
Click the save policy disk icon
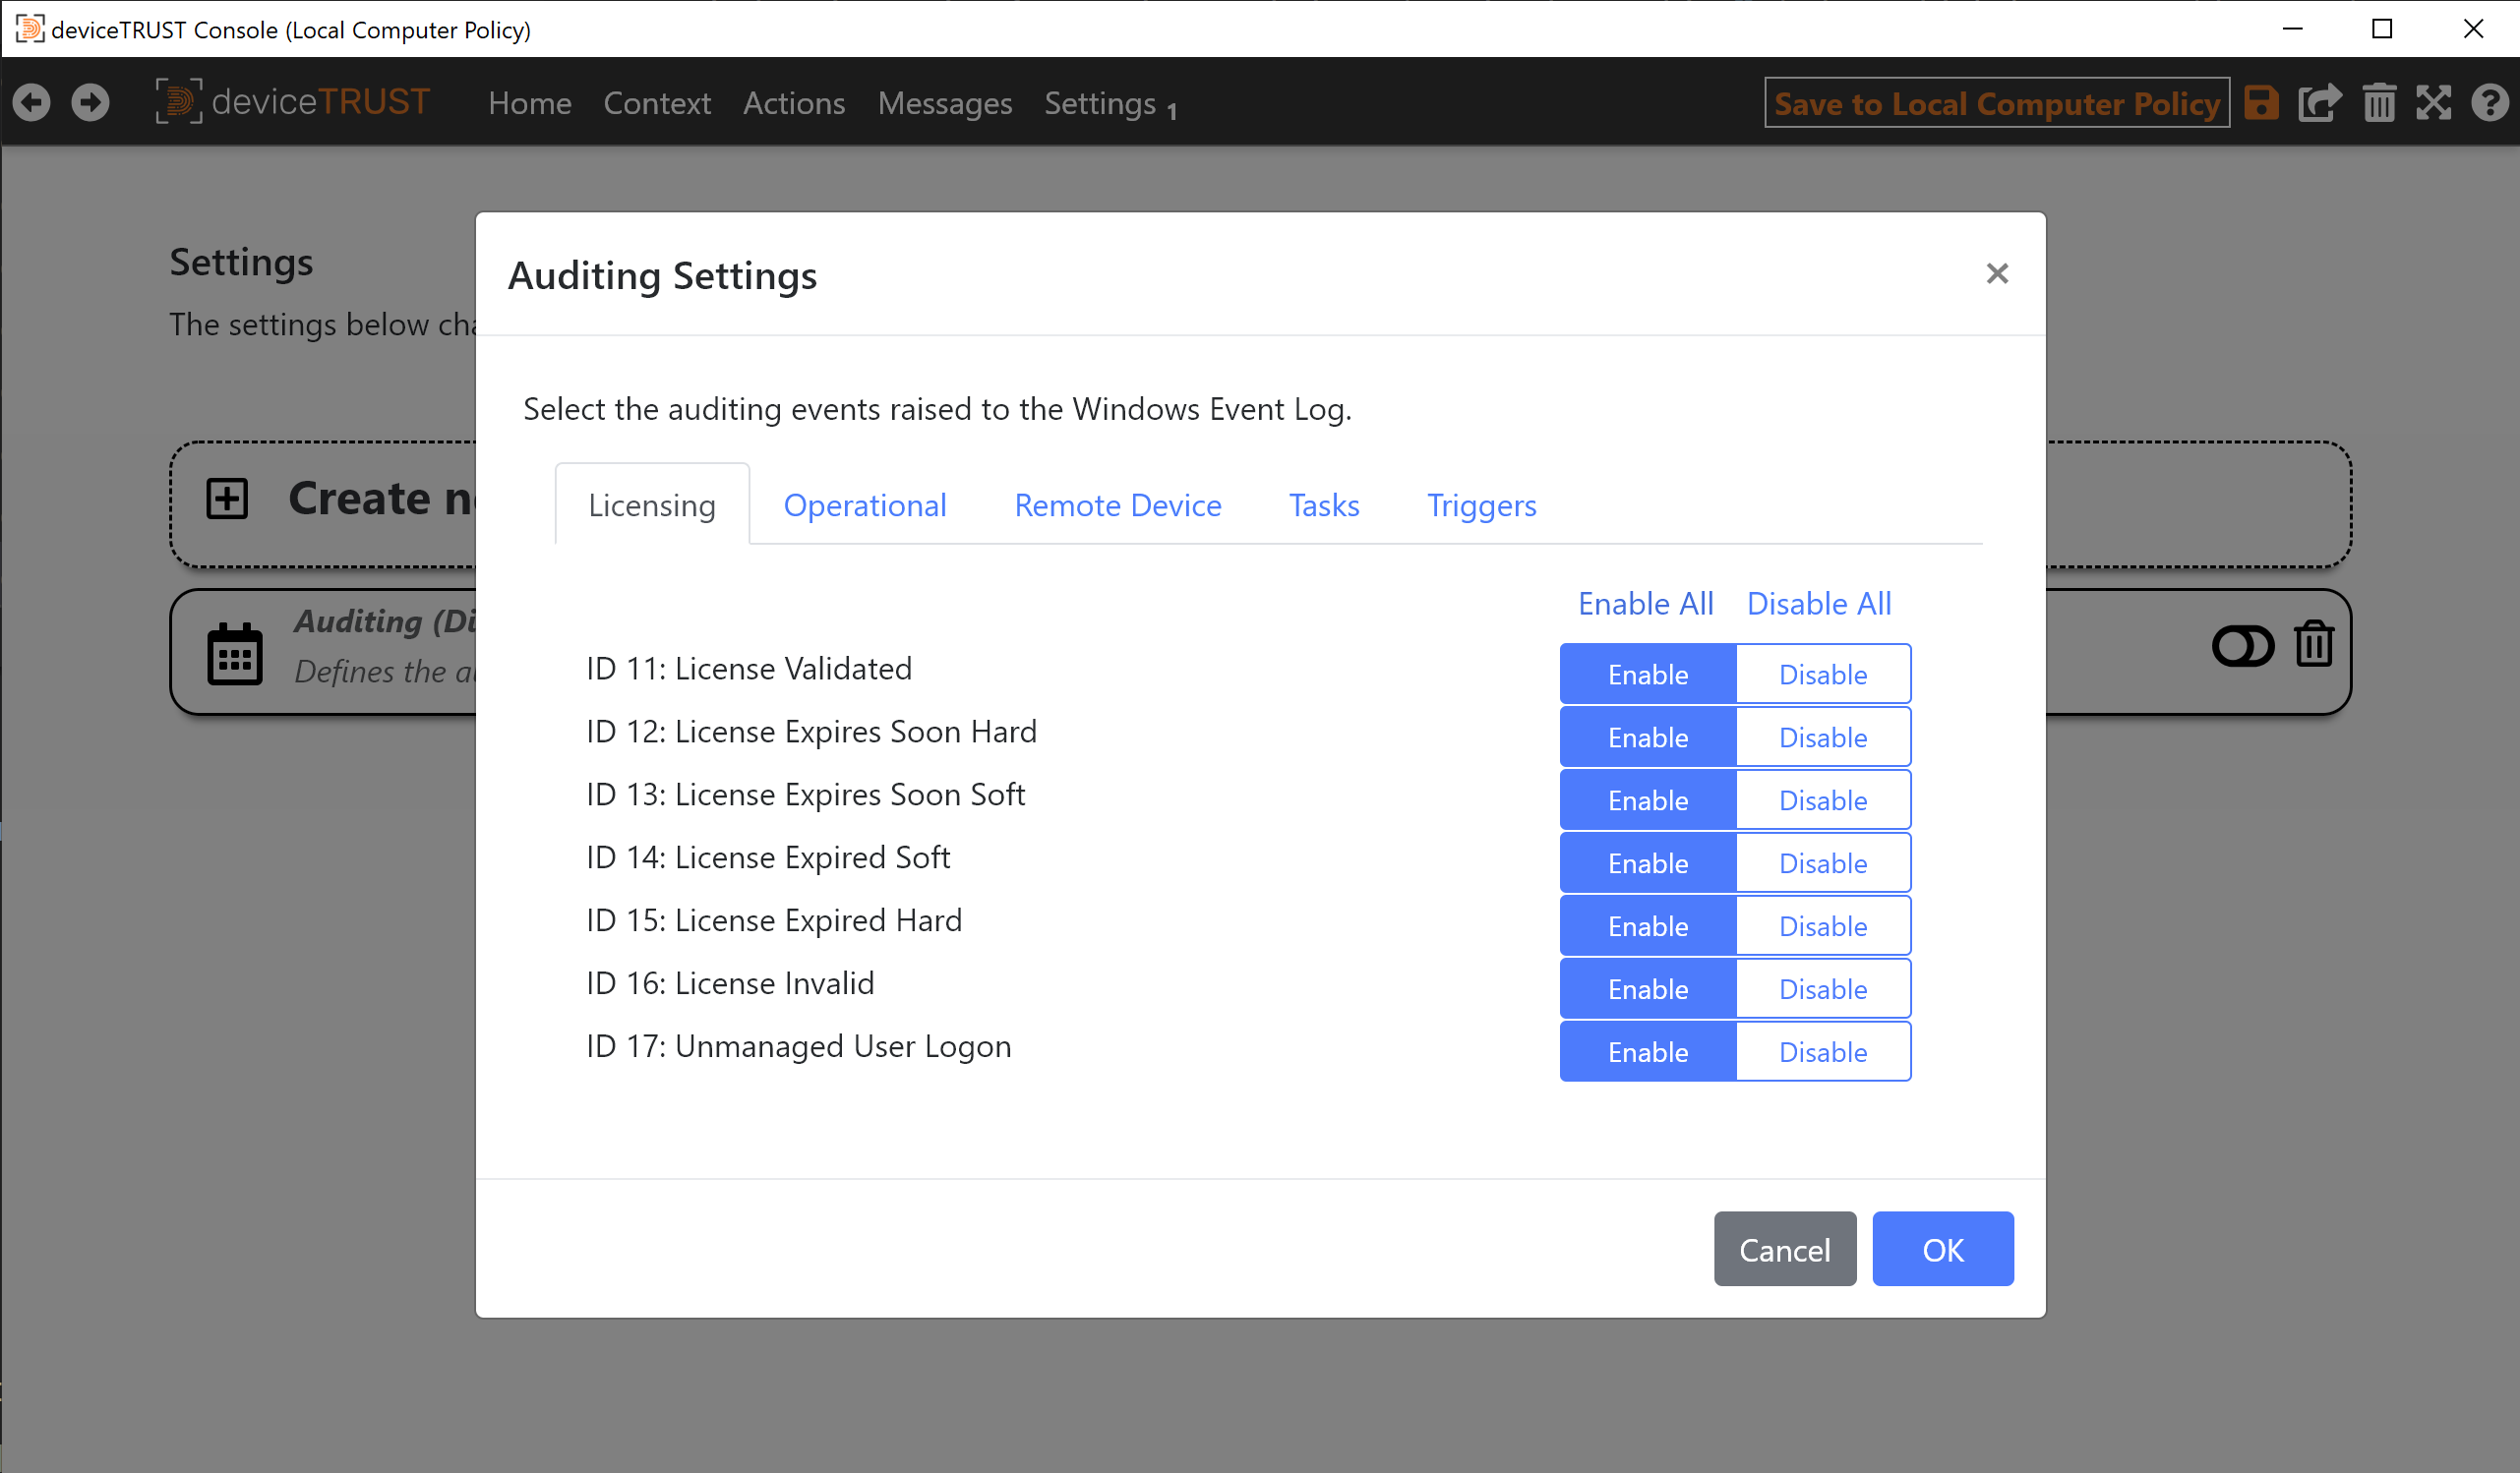(2262, 102)
